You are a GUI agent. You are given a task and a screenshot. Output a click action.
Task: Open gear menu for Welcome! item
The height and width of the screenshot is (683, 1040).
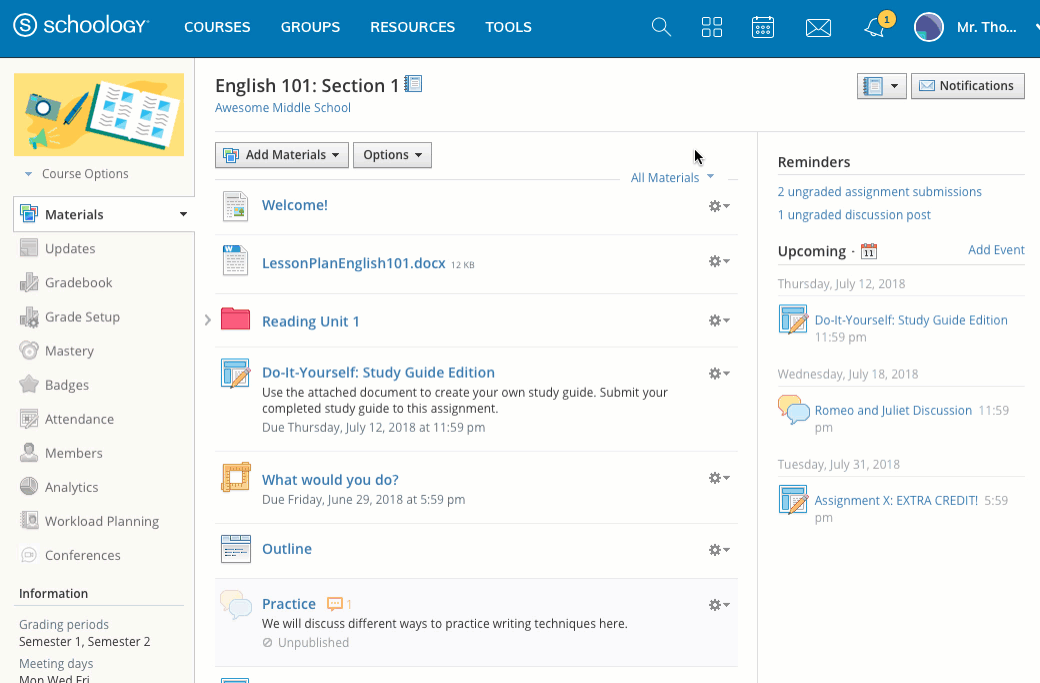tap(718, 206)
